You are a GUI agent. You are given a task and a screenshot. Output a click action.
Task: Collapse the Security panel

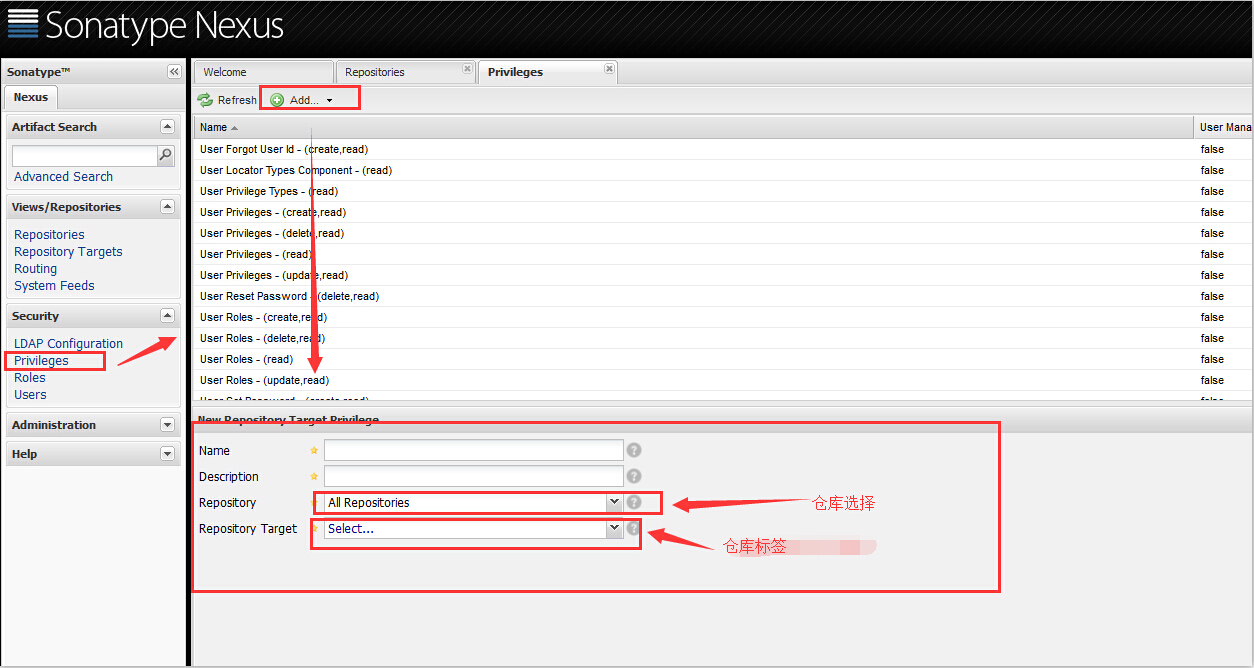167,316
